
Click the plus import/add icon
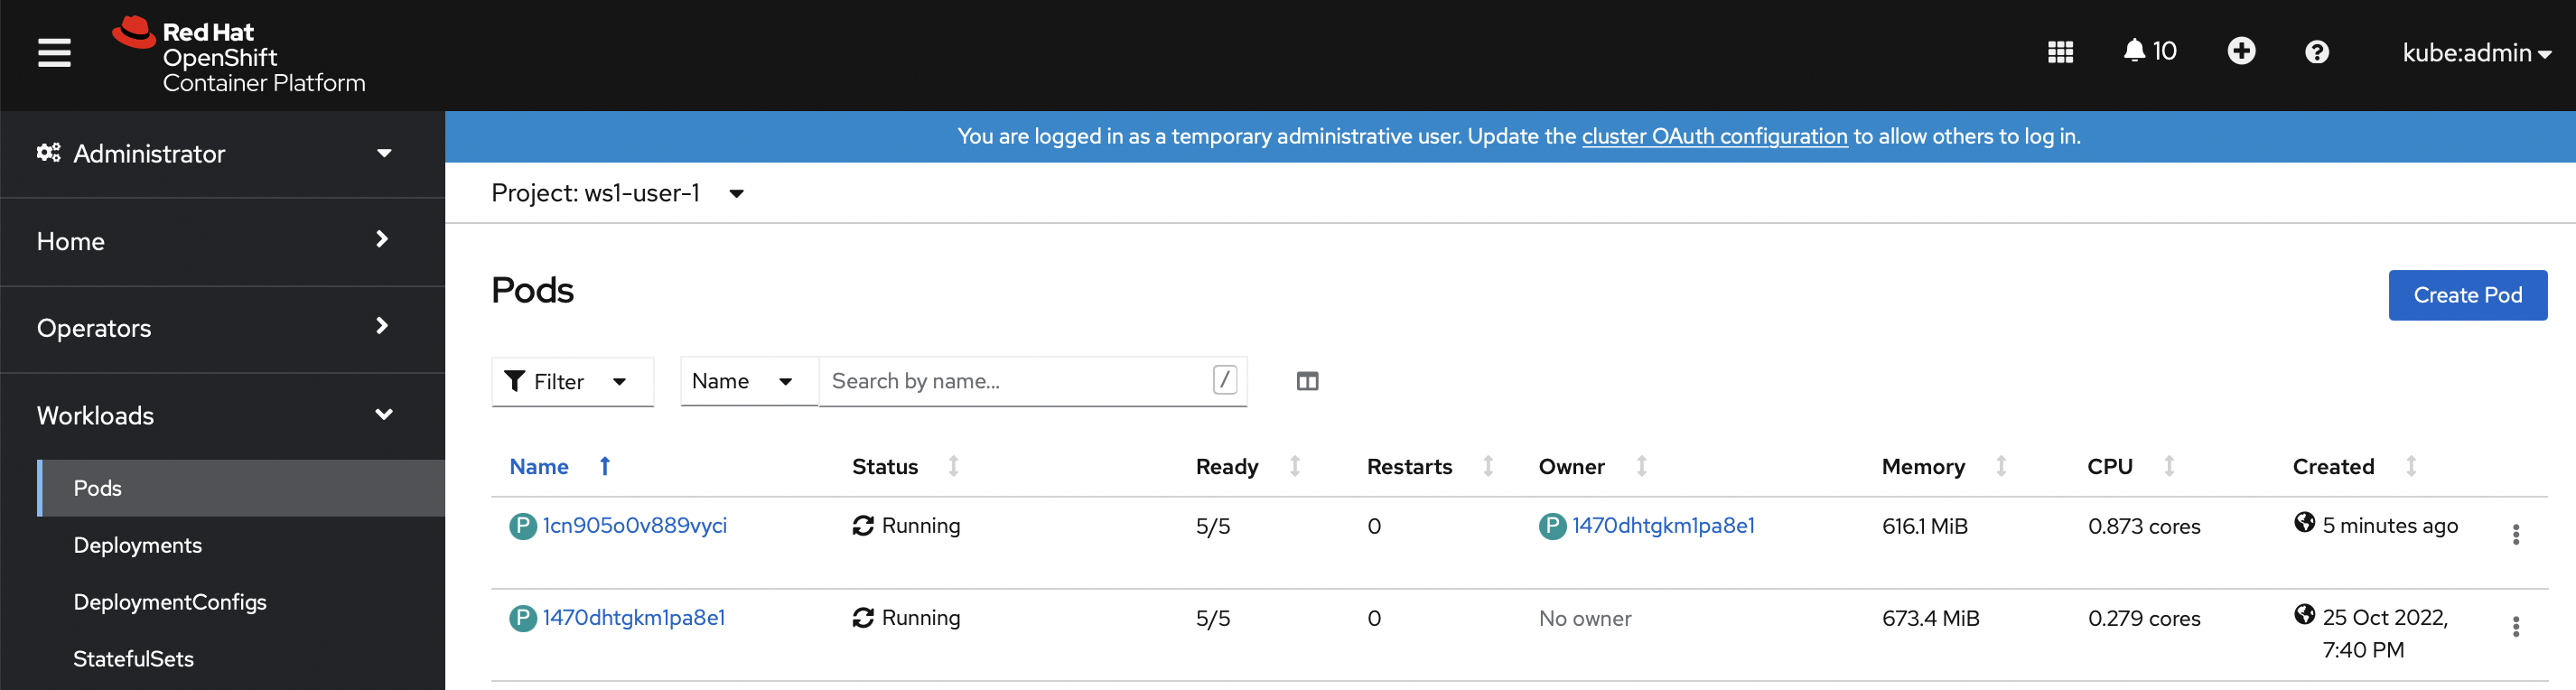point(2241,51)
